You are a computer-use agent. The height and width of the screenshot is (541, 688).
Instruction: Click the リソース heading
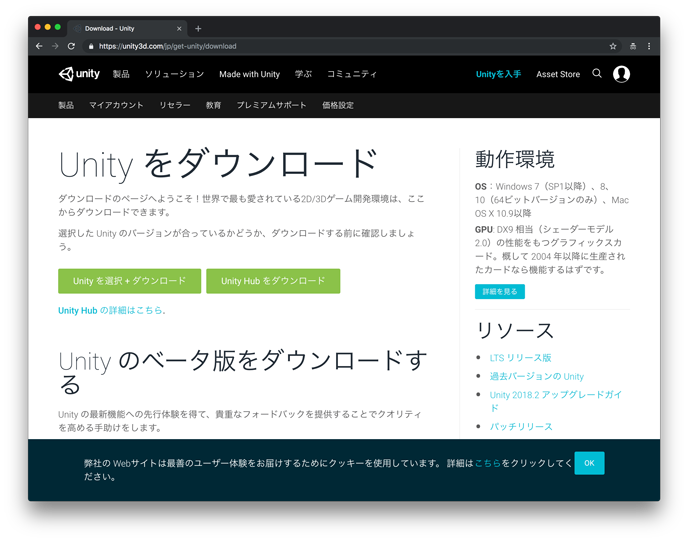[x=515, y=330]
